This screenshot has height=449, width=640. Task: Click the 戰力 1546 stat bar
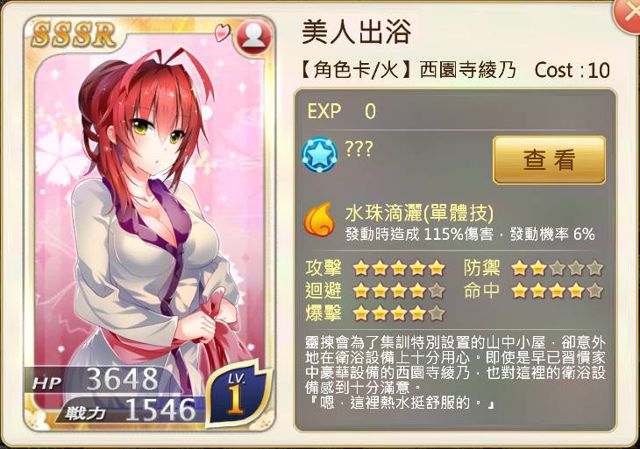point(131,409)
